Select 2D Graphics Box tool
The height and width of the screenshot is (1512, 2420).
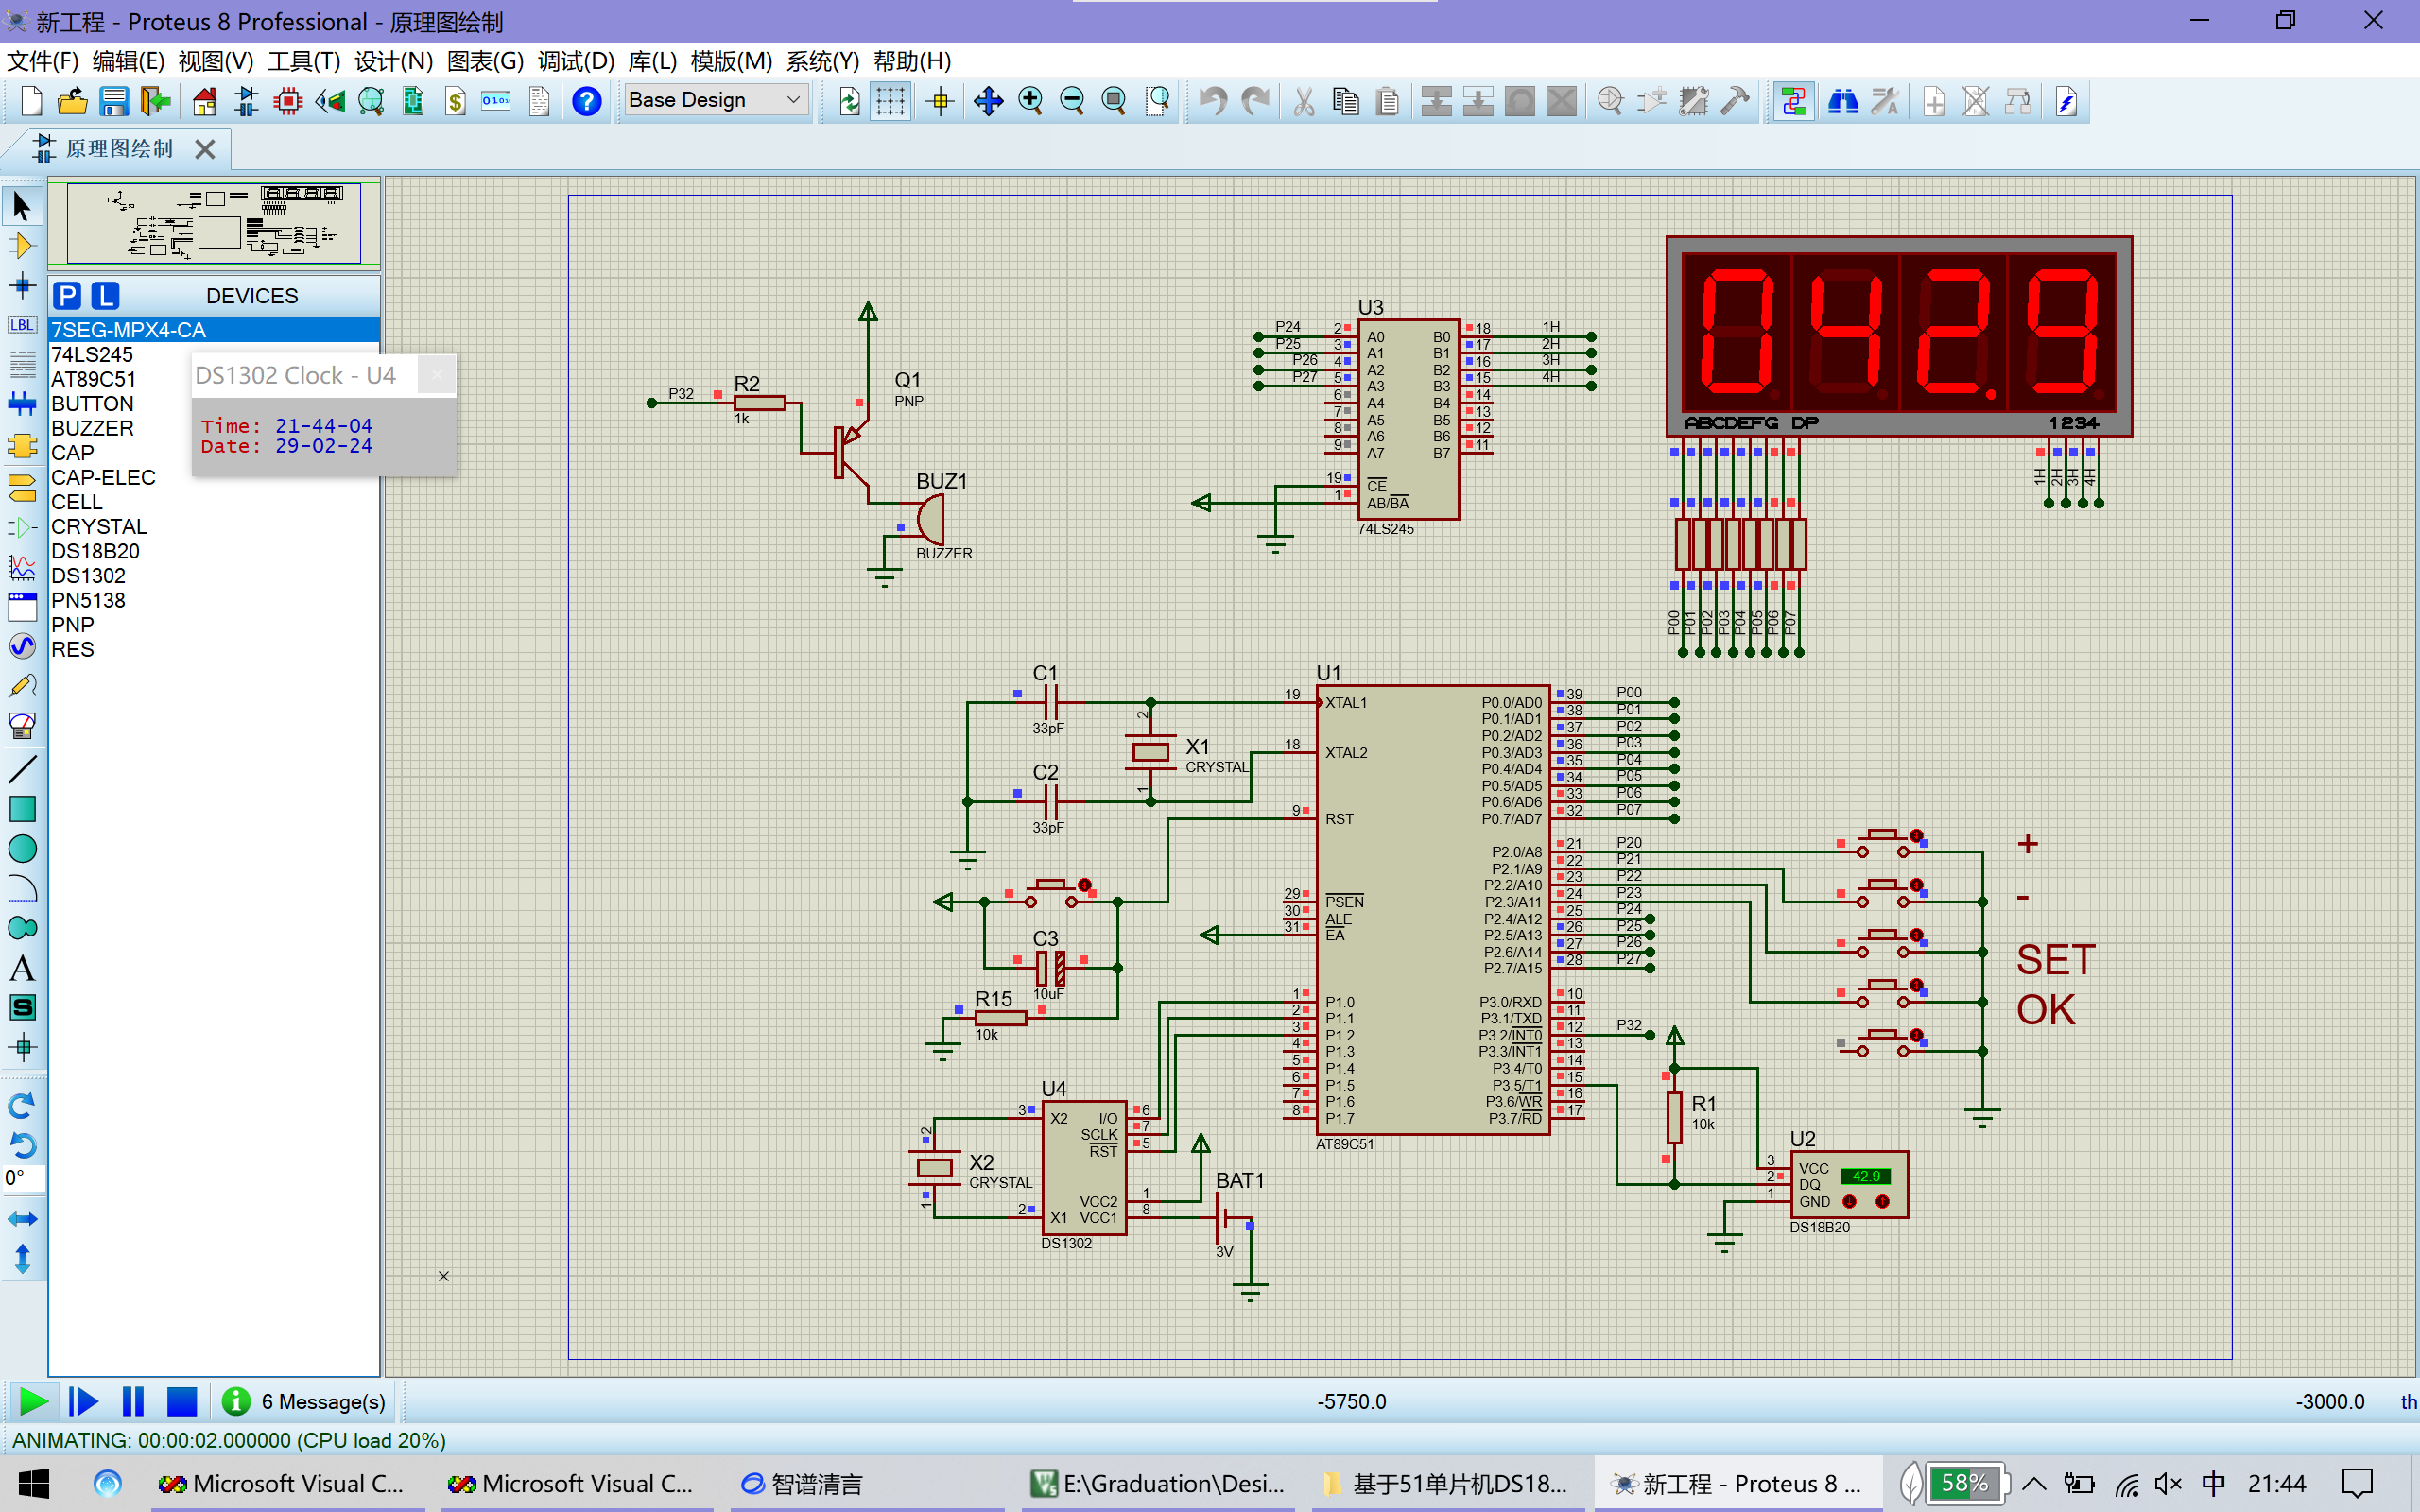(x=22, y=809)
